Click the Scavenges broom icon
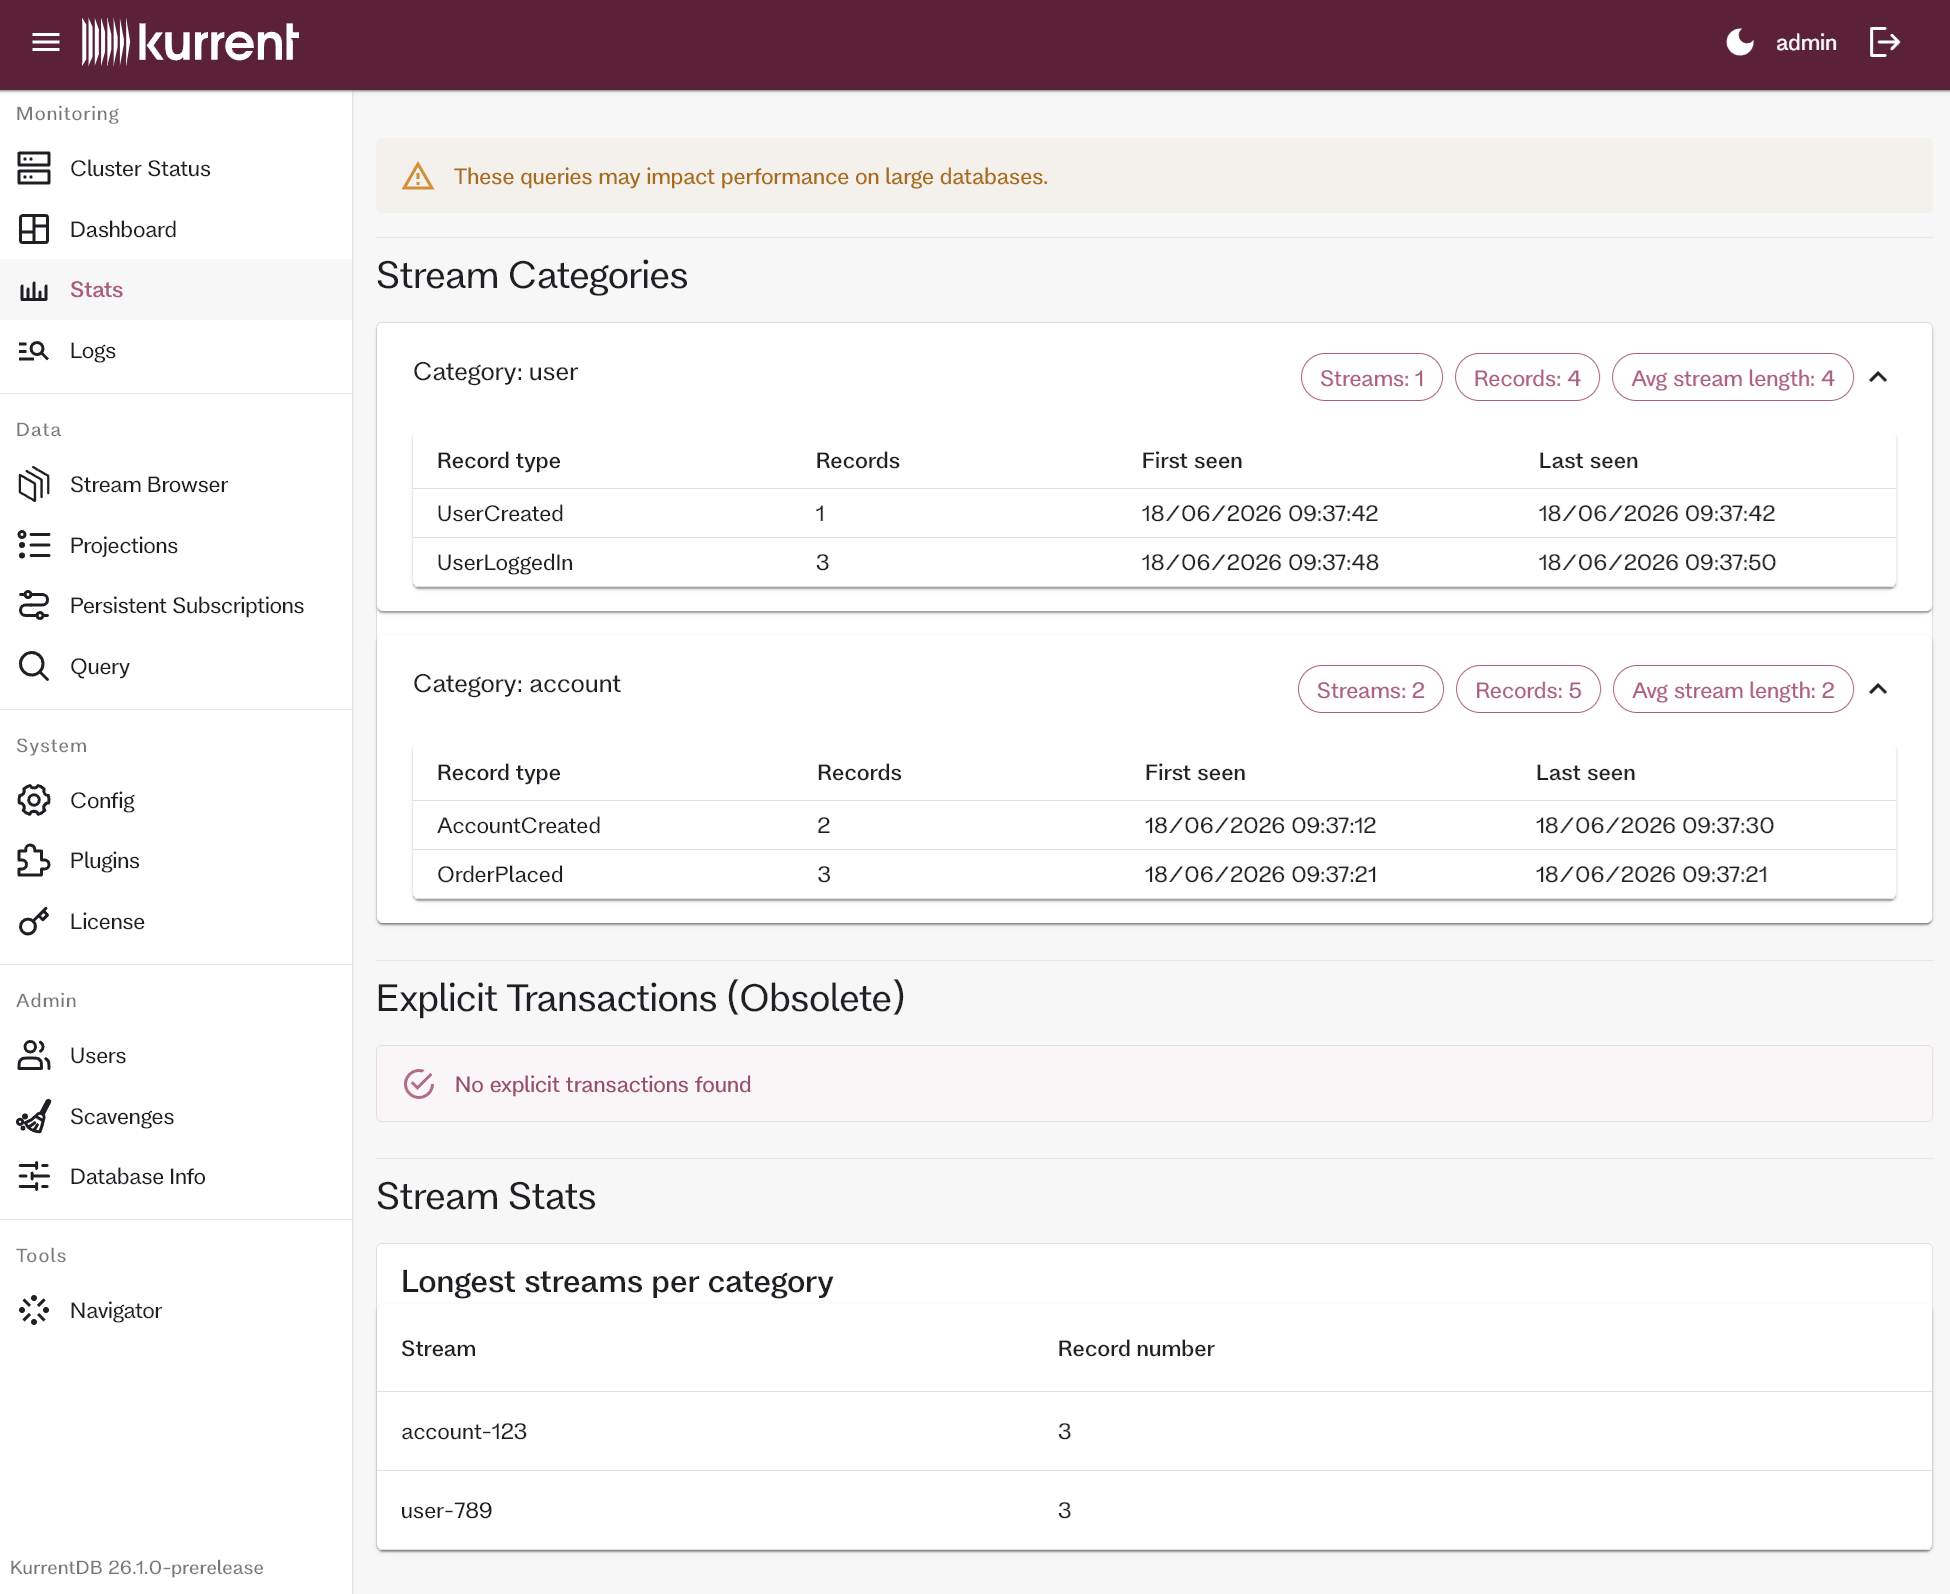This screenshot has width=1950, height=1594. click(x=34, y=1116)
